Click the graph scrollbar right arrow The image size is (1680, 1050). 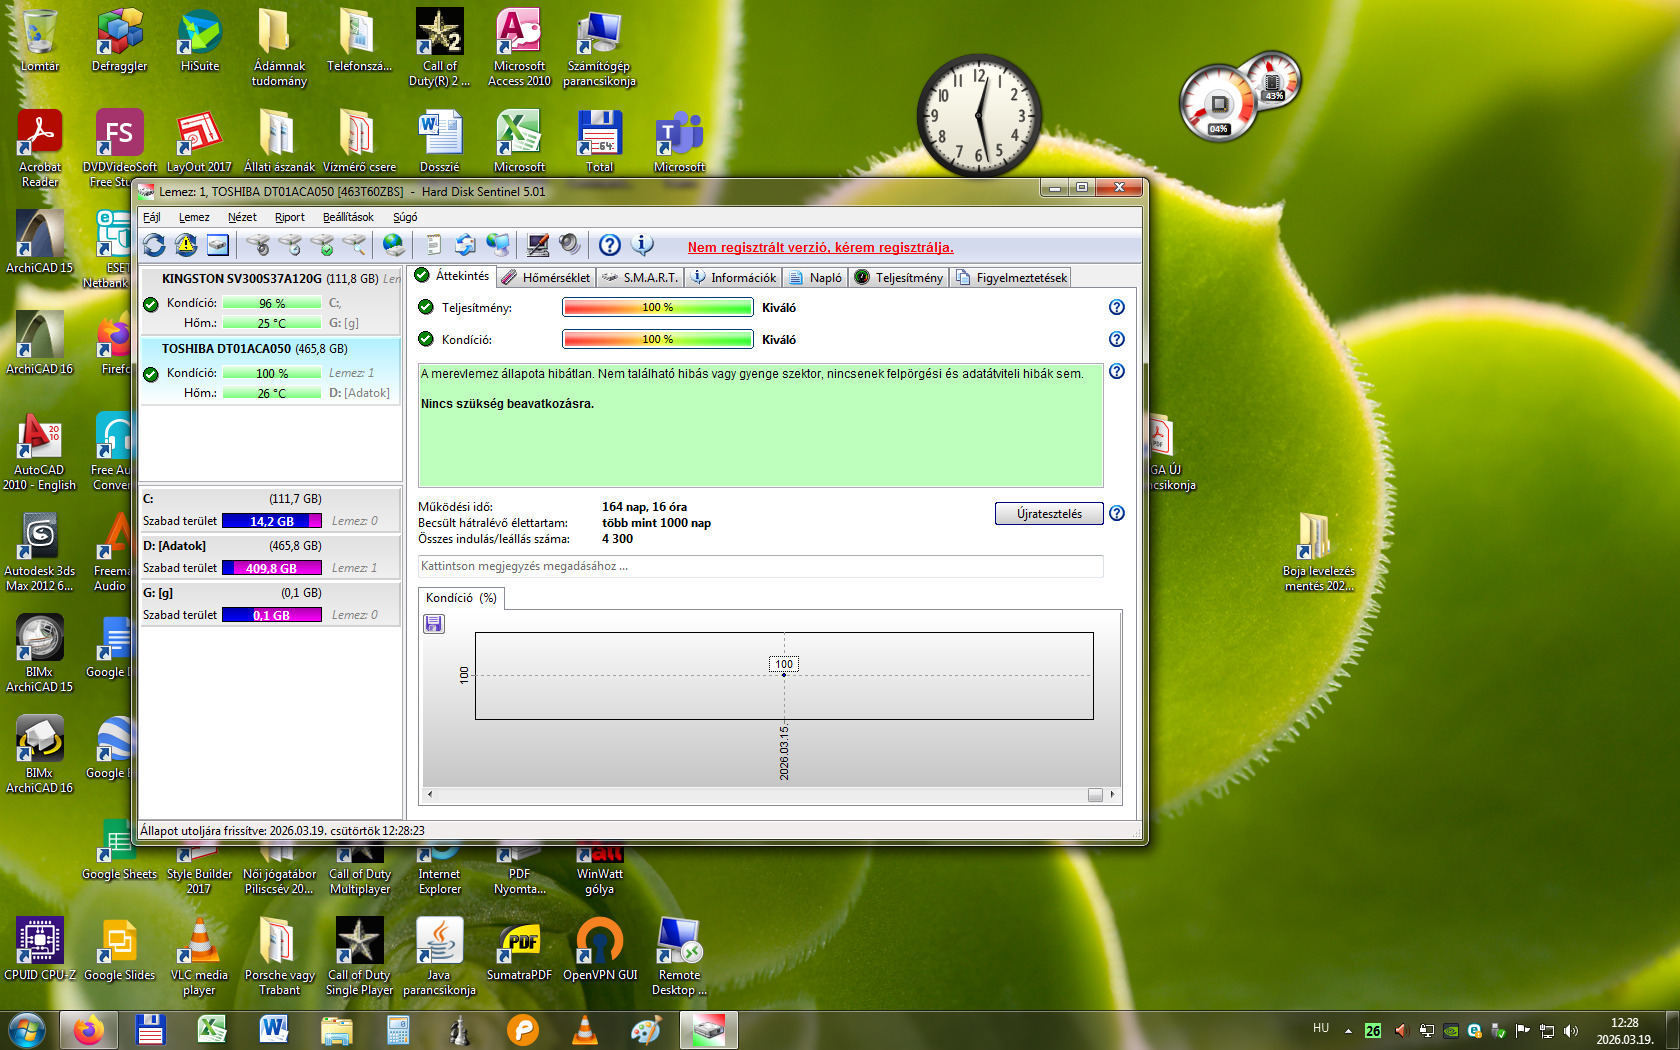tap(1112, 795)
